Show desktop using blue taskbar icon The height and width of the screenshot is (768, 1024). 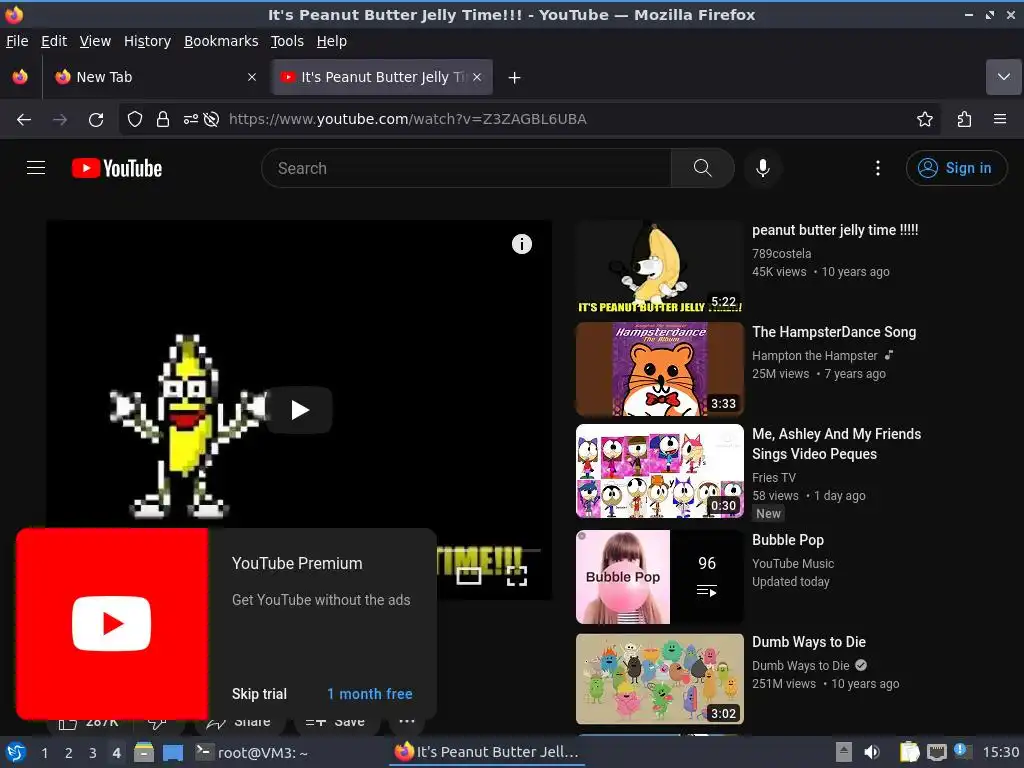(172, 753)
